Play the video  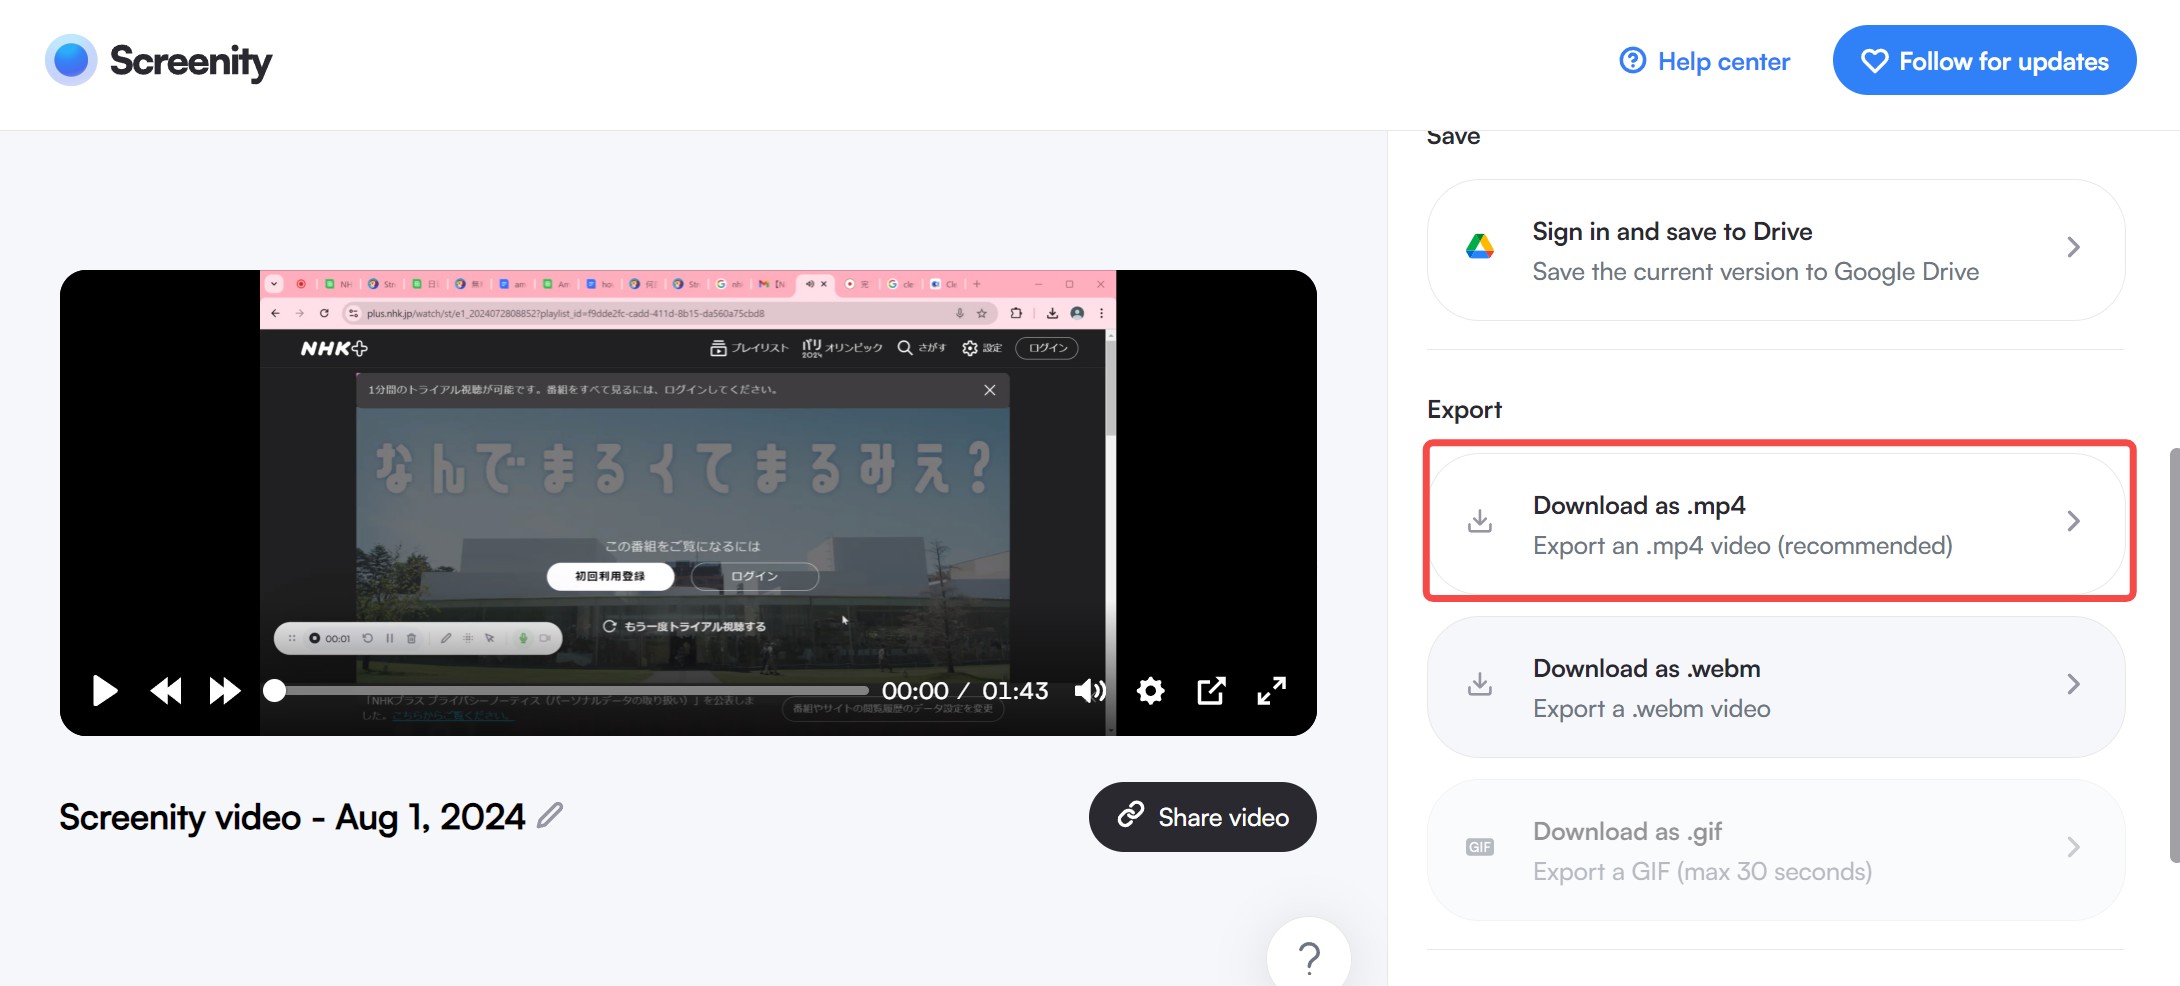(x=104, y=690)
